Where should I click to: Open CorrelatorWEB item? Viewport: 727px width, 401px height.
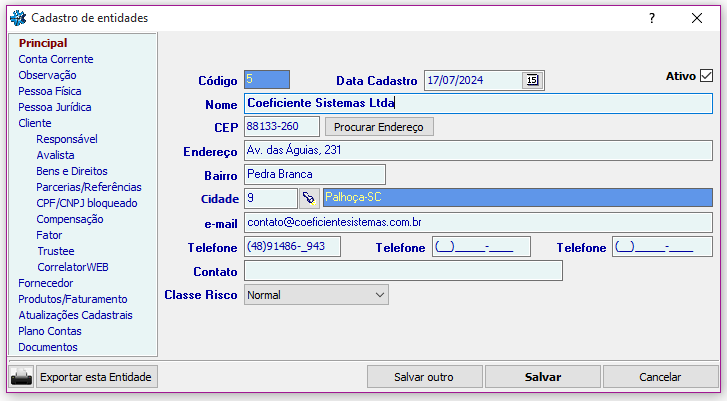73,267
